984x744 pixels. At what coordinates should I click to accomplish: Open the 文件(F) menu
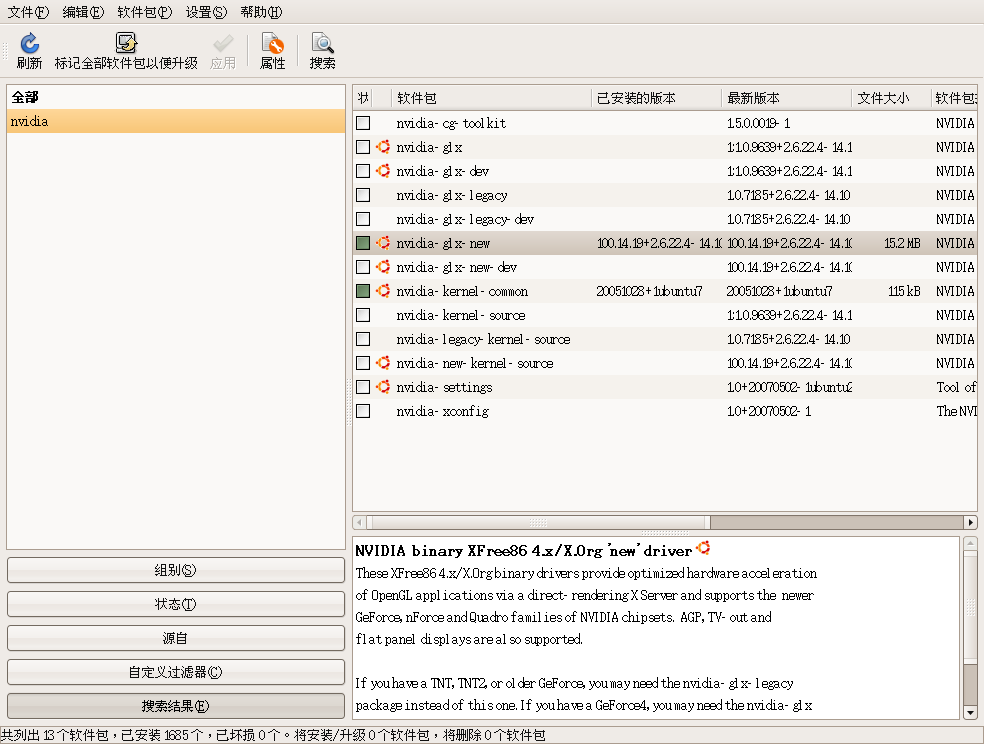coord(28,12)
